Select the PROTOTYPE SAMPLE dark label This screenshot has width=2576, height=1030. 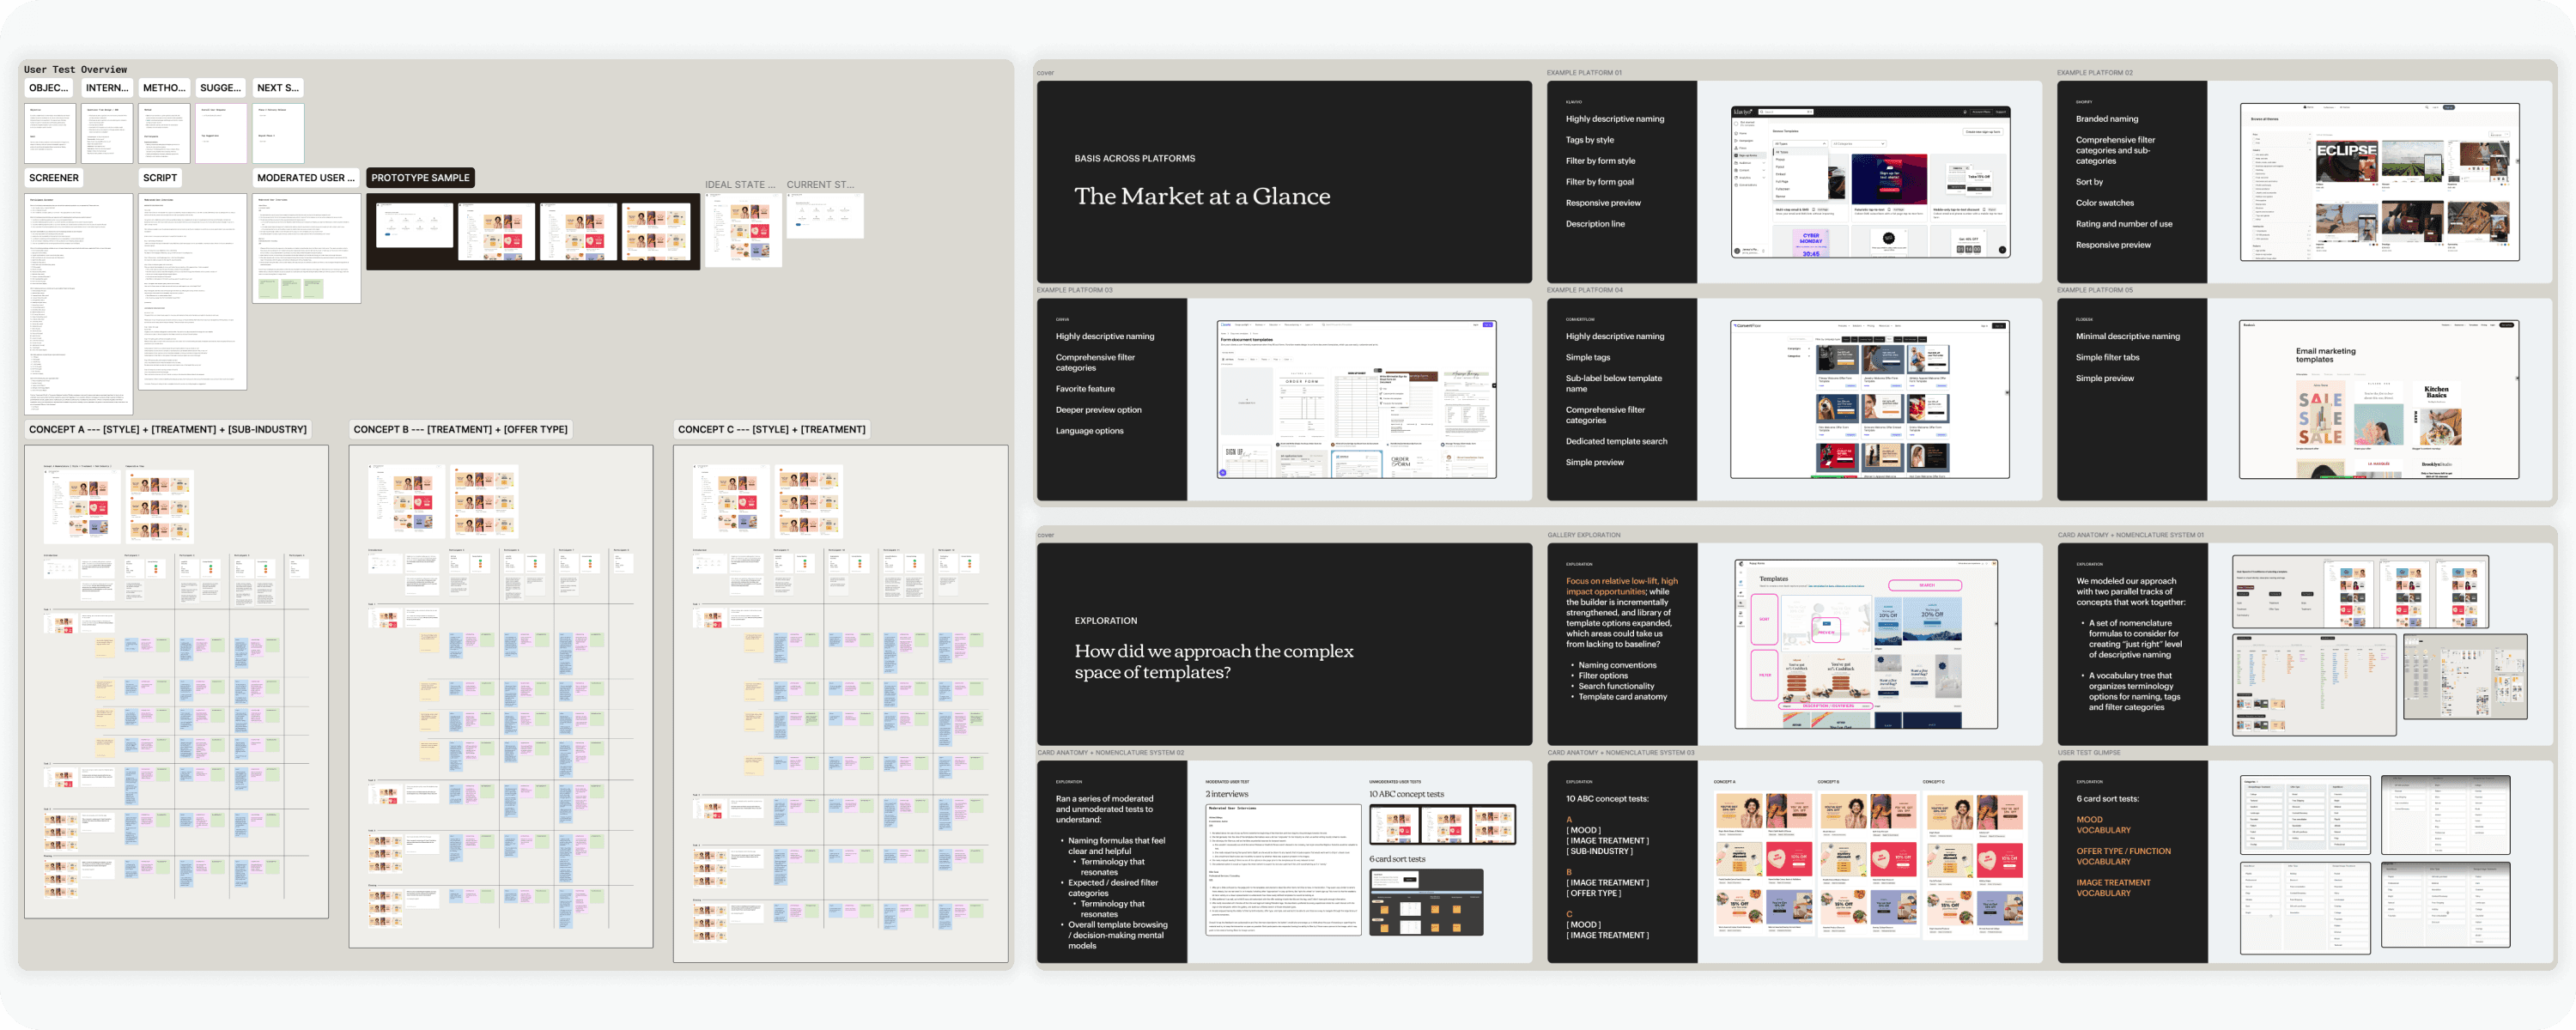click(420, 178)
